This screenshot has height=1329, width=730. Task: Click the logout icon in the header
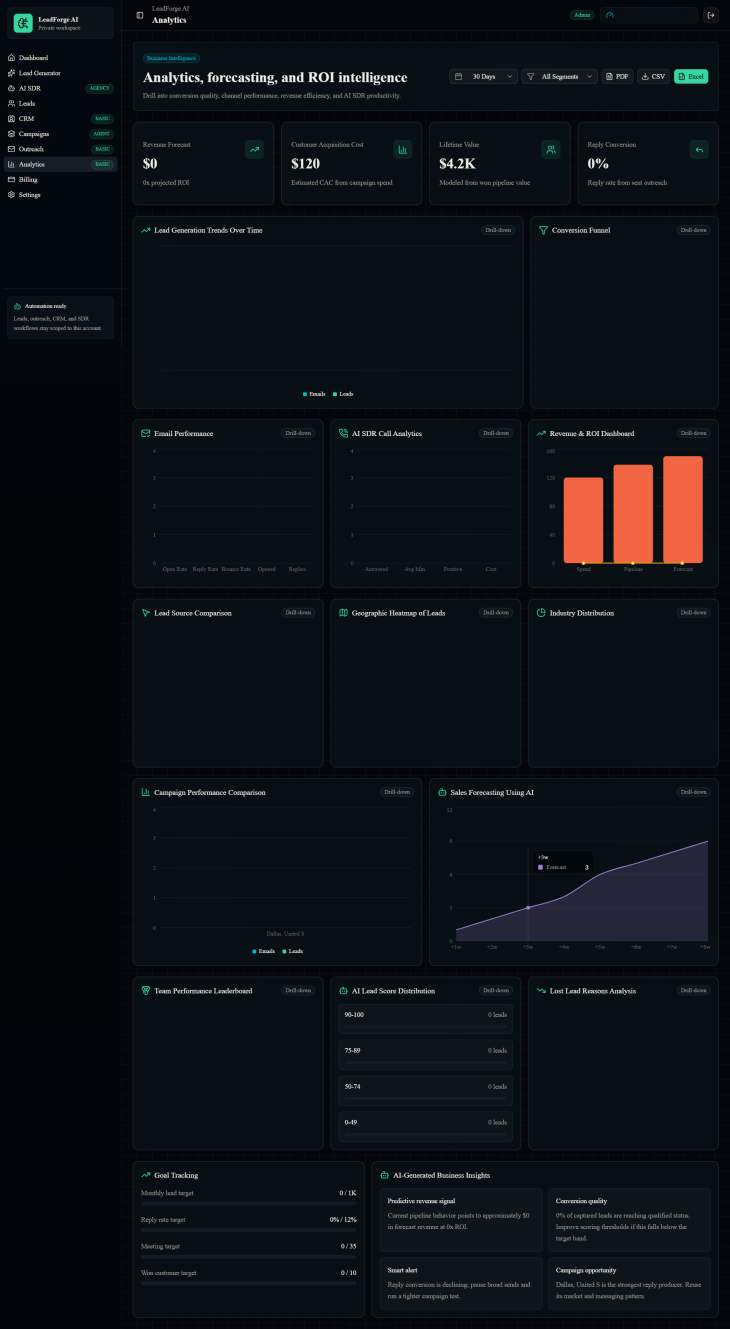(711, 15)
